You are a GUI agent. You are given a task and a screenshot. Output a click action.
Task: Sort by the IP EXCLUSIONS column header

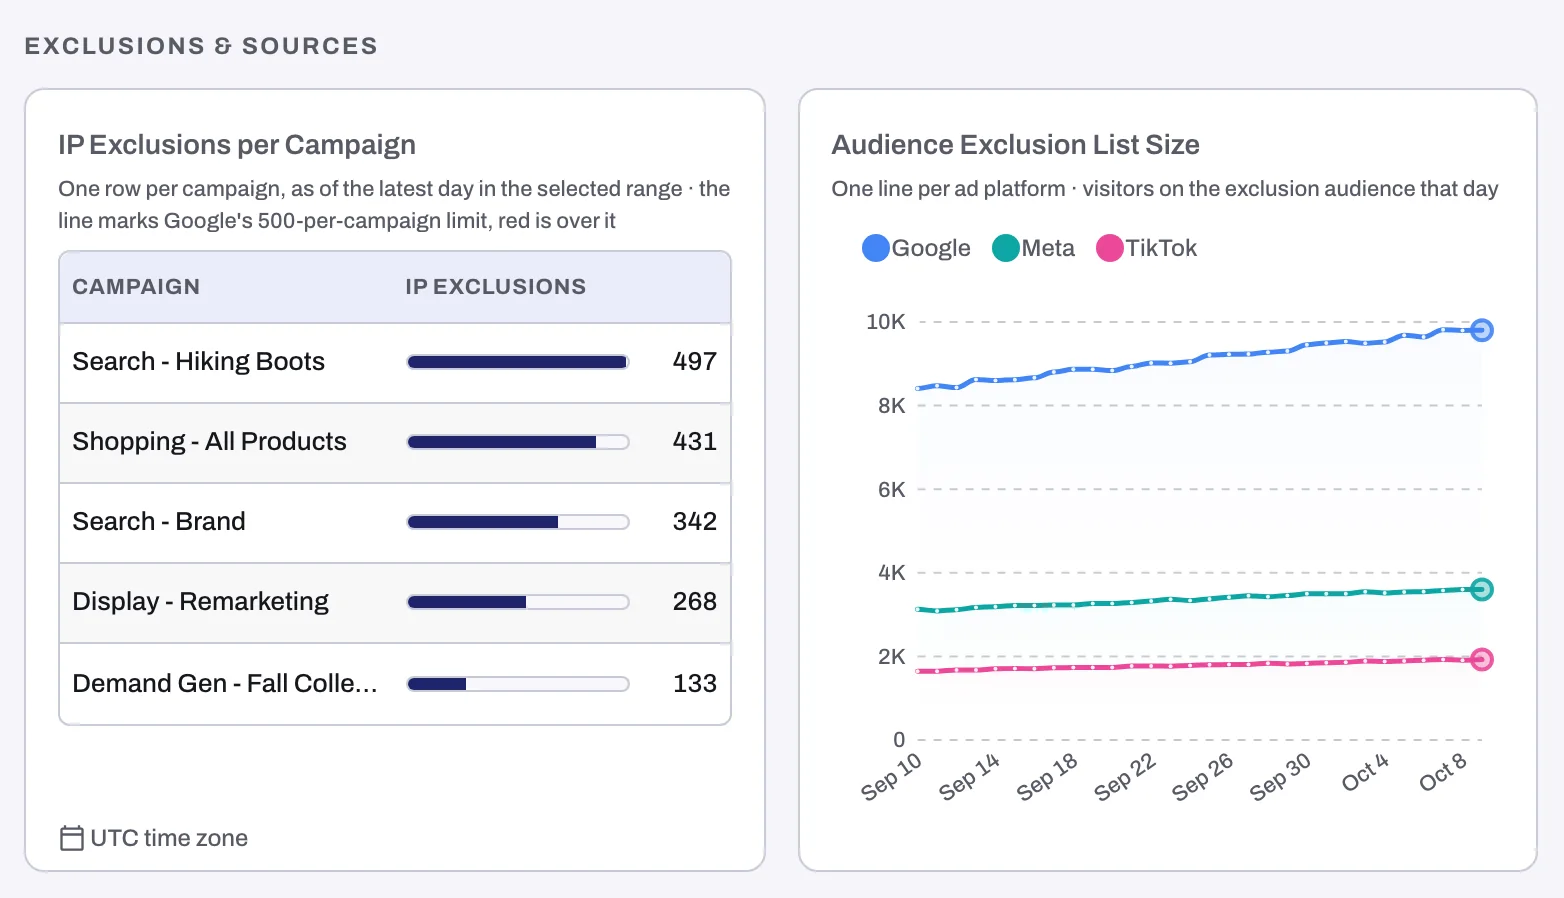[496, 287]
